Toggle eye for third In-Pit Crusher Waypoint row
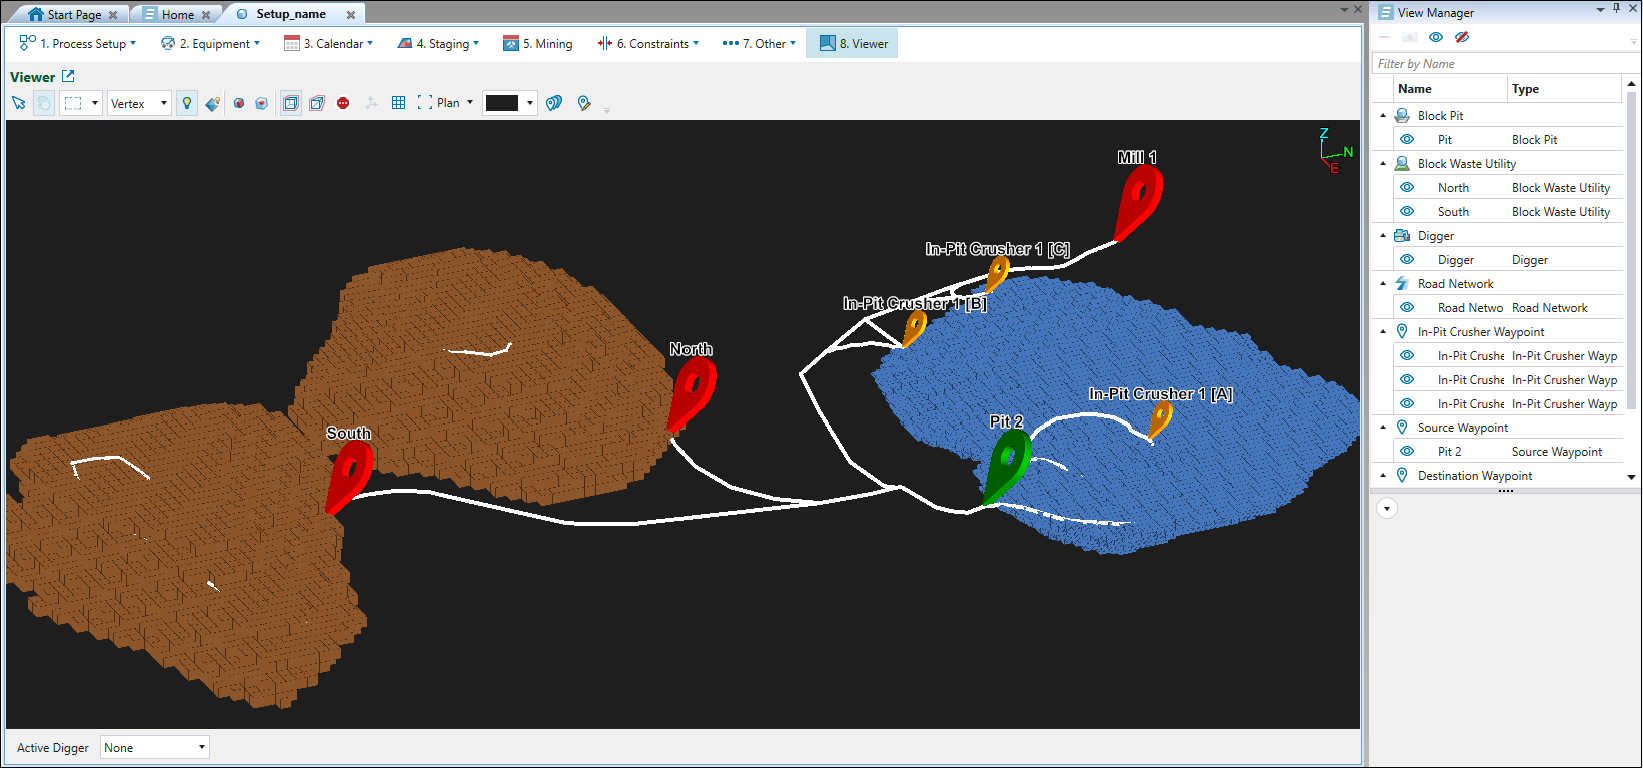This screenshot has height=769, width=1643. coord(1407,403)
